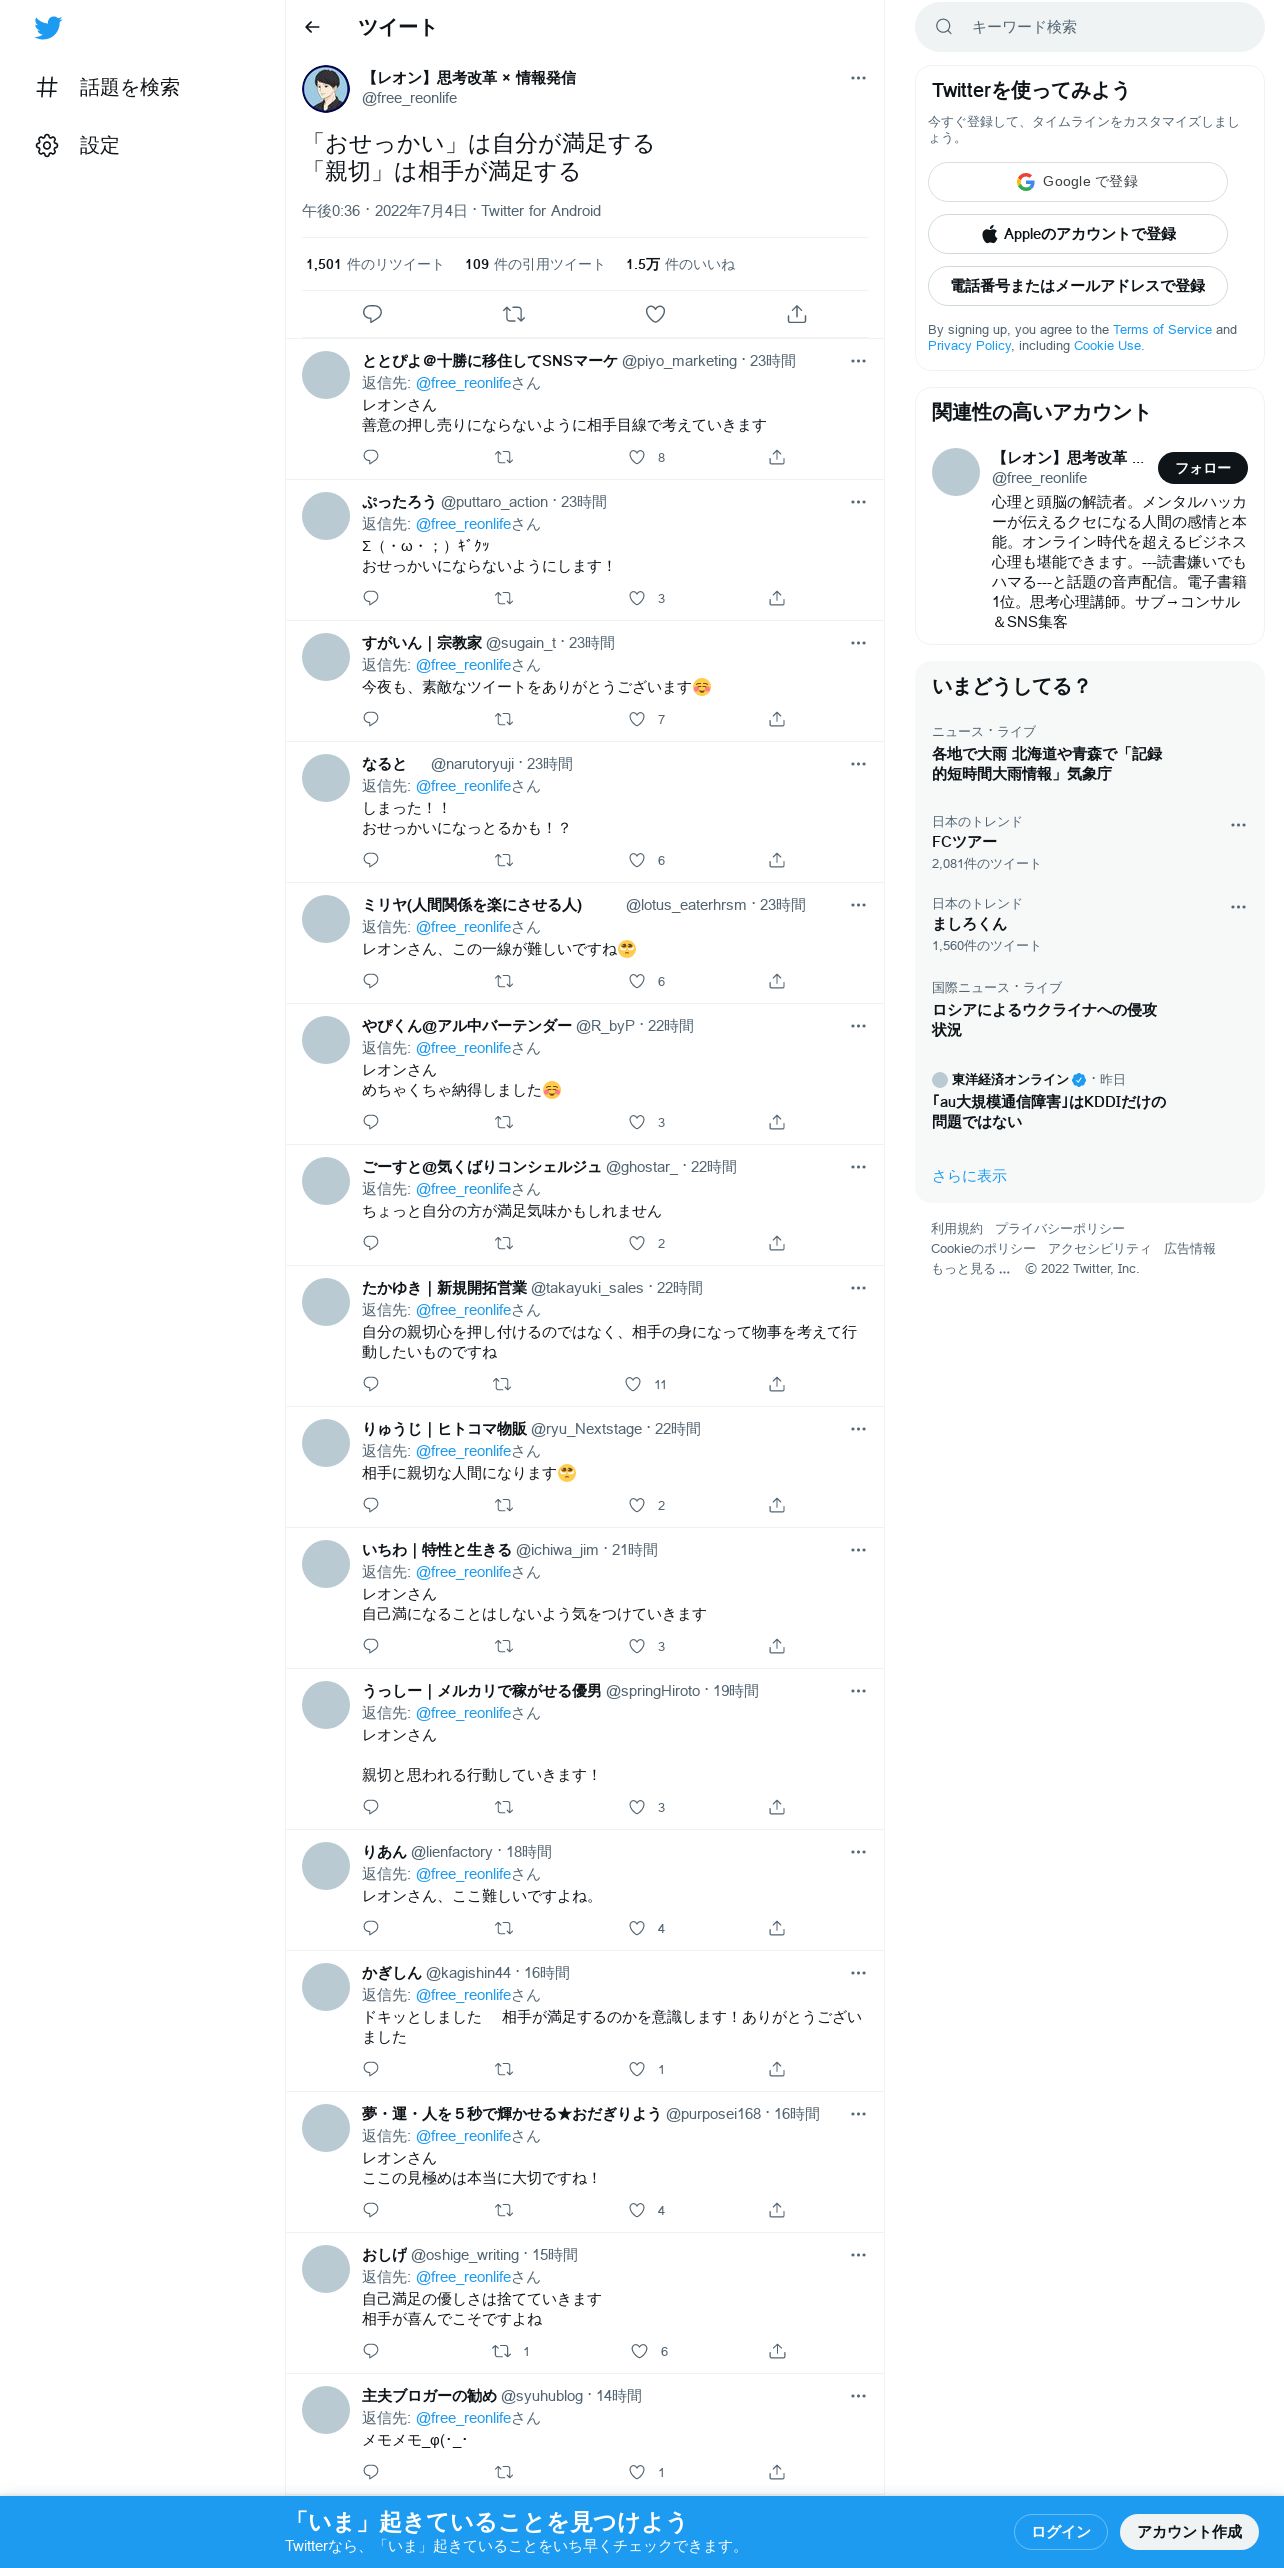Share the reply from @sugain_t
The image size is (1284, 2568).
click(777, 719)
